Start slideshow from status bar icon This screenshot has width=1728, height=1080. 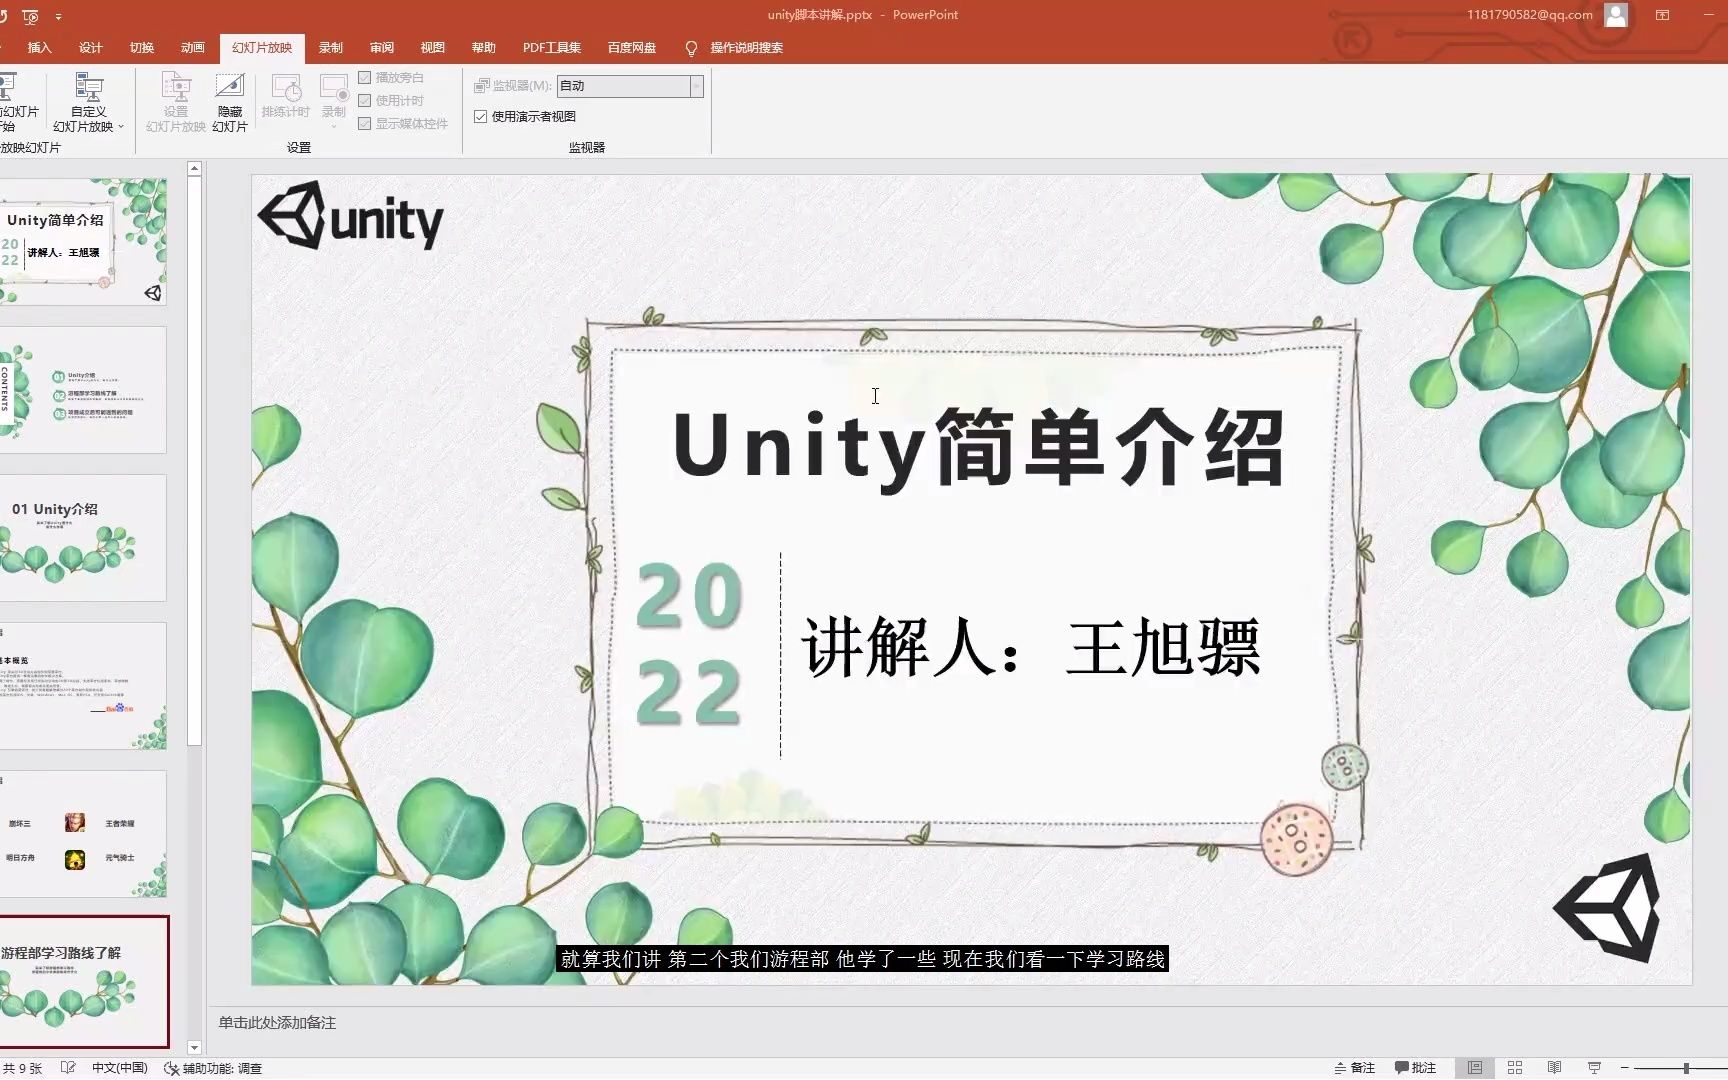(1594, 1068)
